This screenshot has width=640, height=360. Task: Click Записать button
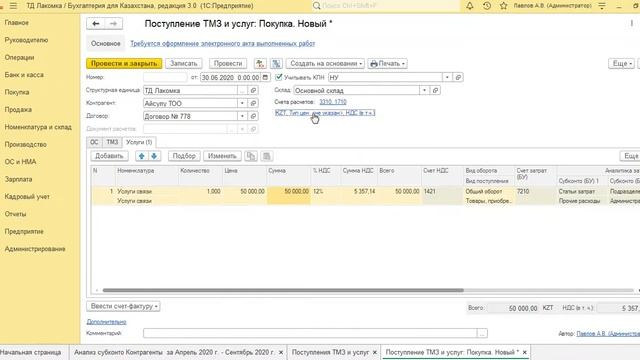coord(184,64)
